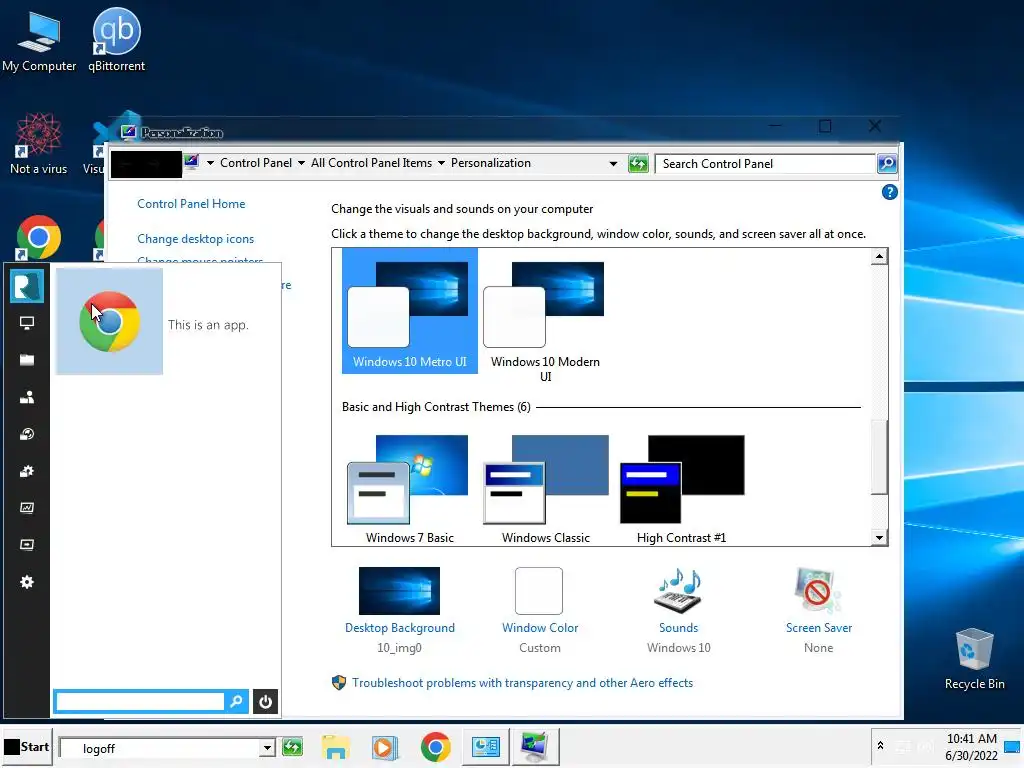Click All Control Panel Items breadcrumb
Image resolution: width=1024 pixels, height=768 pixels.
pos(372,163)
